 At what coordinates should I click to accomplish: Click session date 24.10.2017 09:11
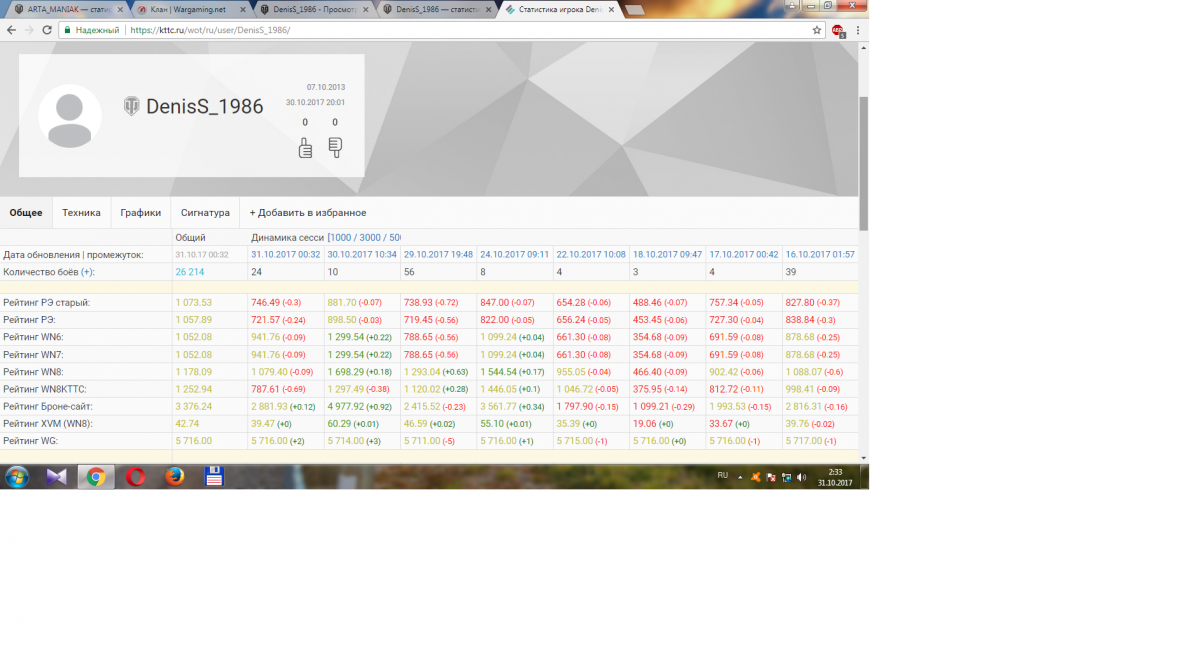tap(514, 255)
